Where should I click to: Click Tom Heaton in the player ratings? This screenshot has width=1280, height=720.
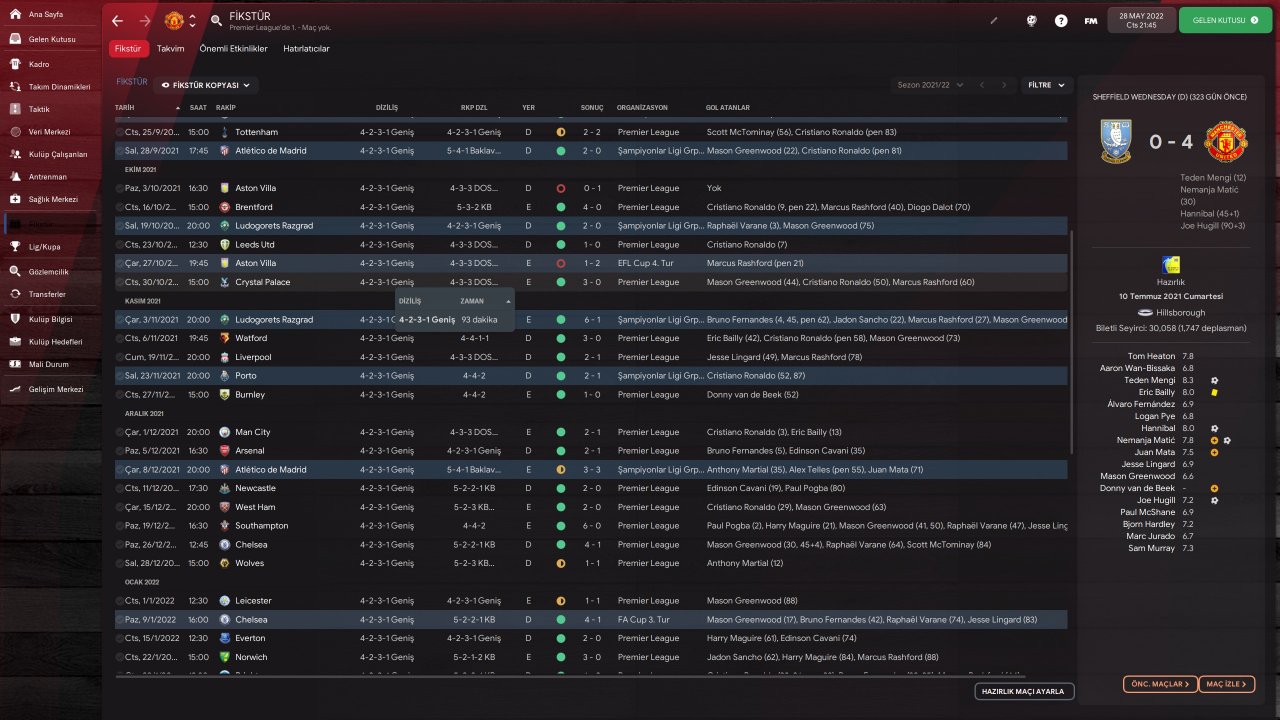[x=1151, y=356]
